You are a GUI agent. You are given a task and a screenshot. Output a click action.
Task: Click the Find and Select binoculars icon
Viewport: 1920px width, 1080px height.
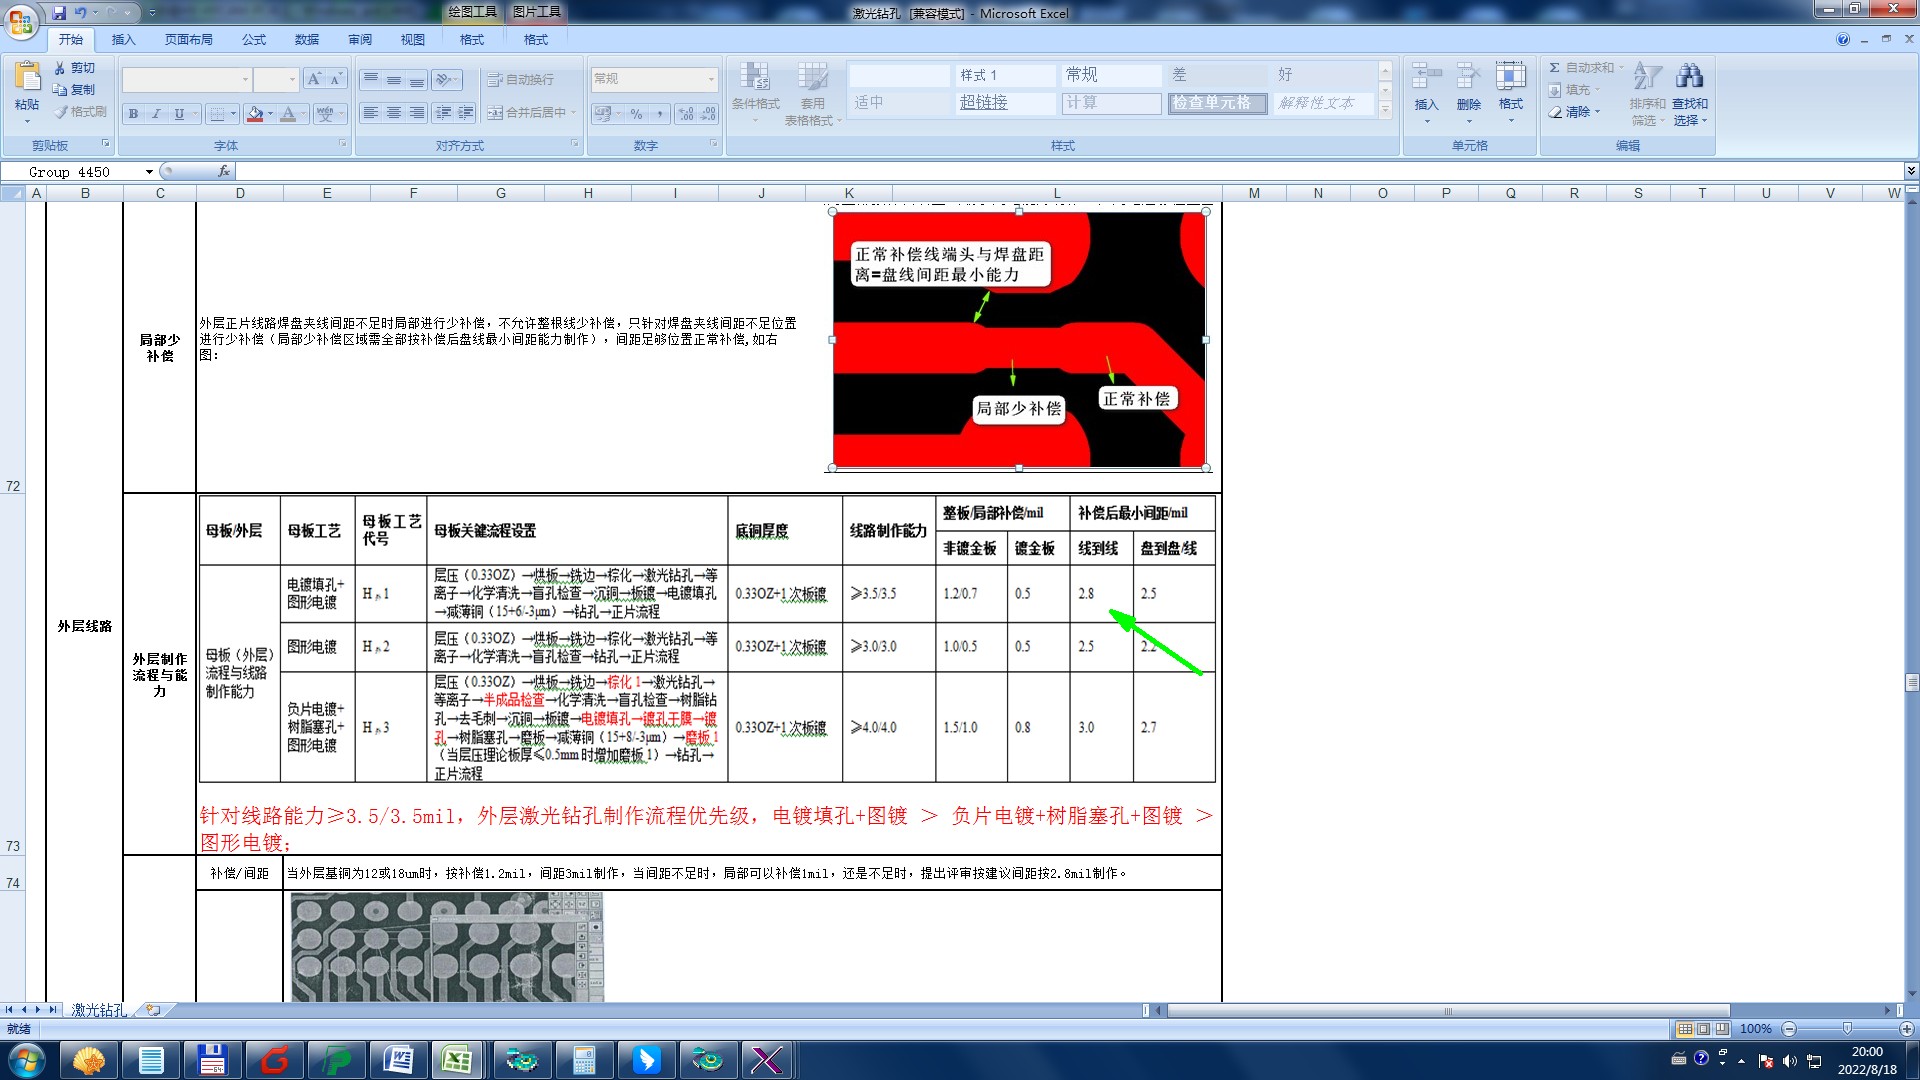point(1689,76)
